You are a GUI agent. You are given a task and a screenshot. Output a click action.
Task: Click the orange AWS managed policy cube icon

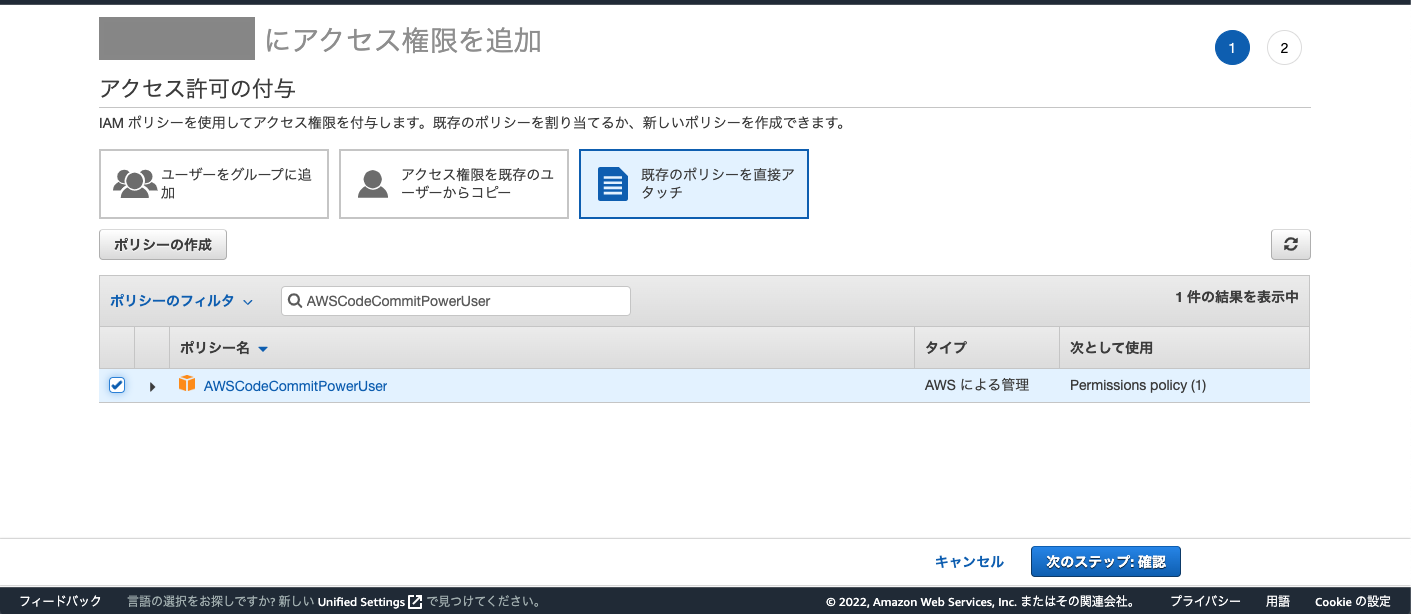point(187,384)
